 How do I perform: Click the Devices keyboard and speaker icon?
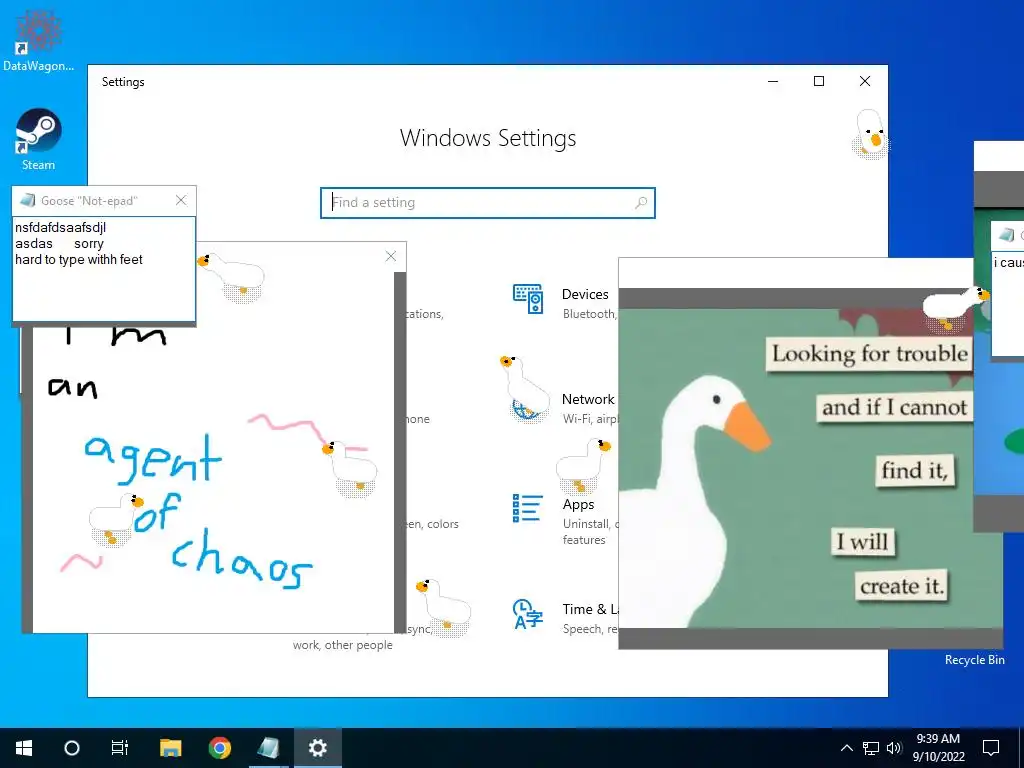point(528,298)
